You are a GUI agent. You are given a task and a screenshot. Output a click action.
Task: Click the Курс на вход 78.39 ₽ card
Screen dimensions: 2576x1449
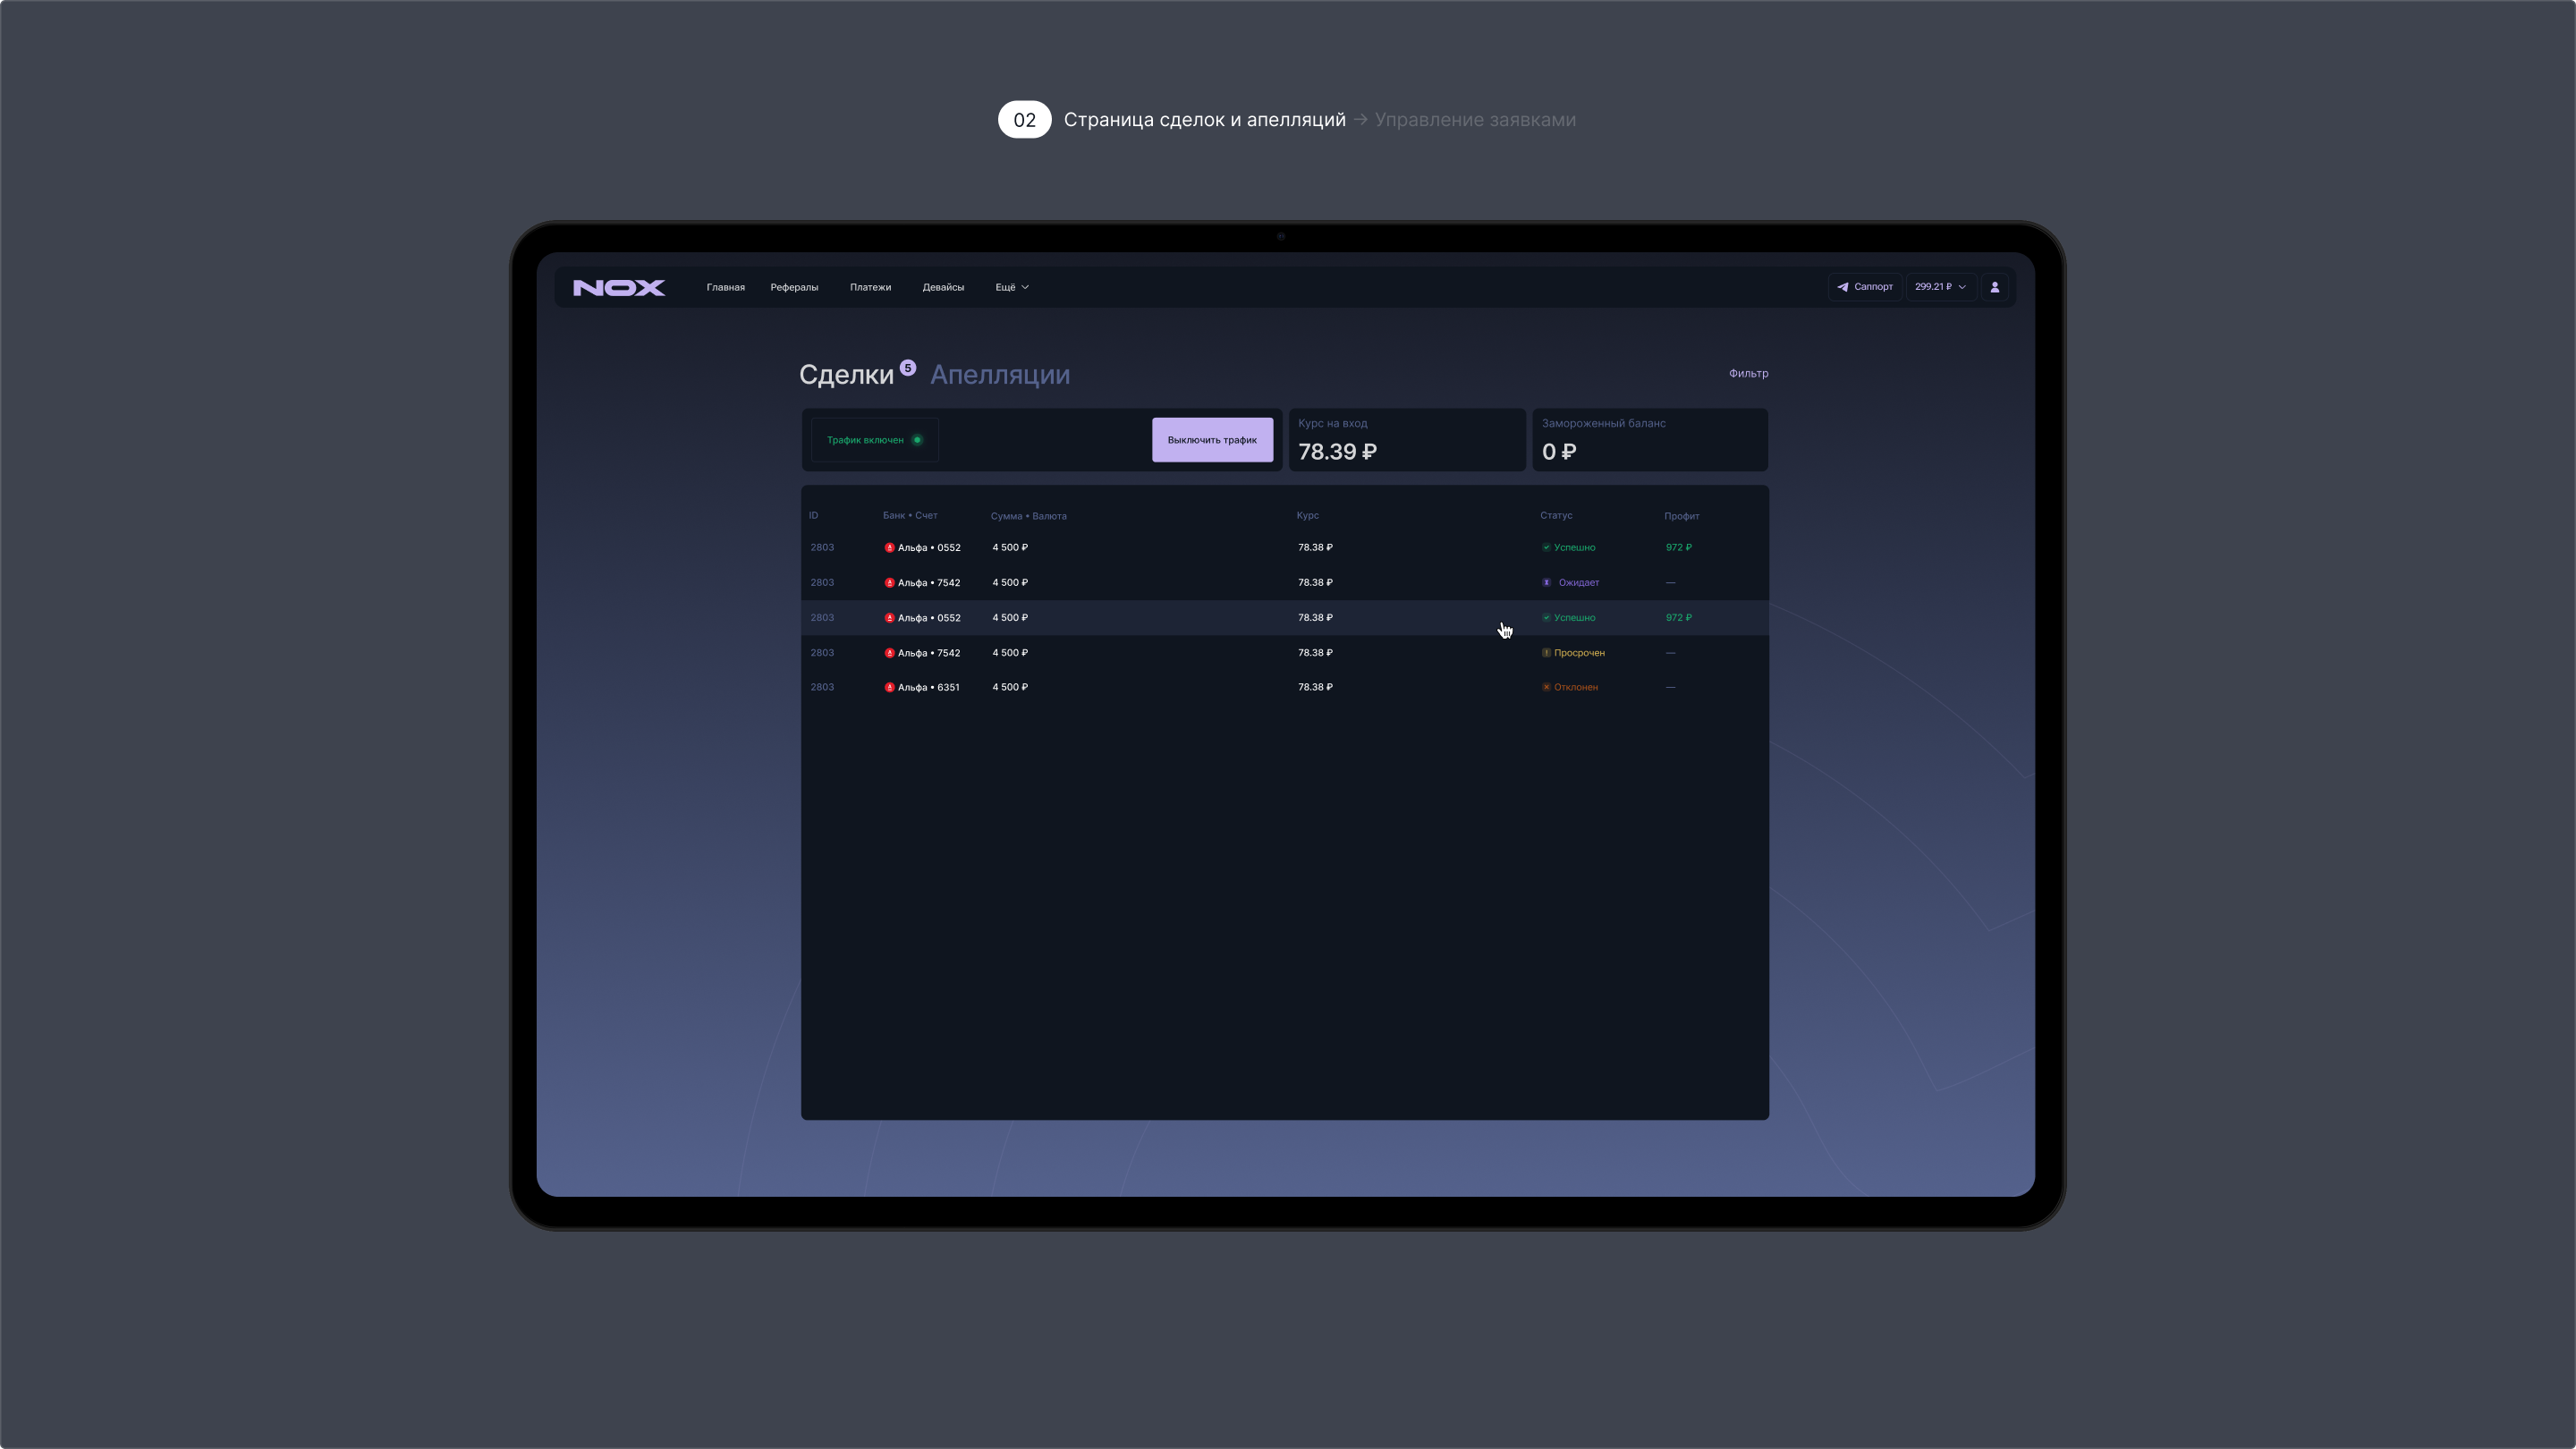1407,440
